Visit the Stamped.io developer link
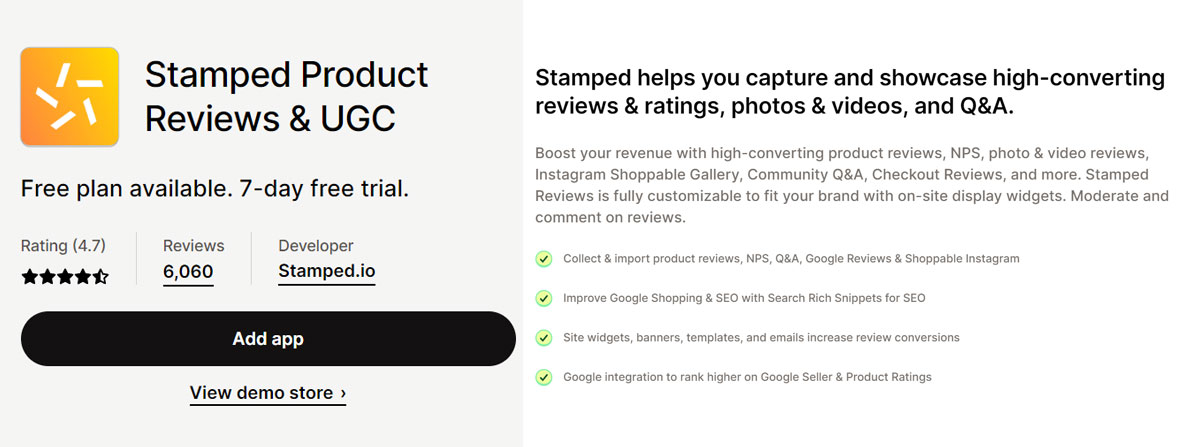Viewport: 1181px width, 447px height. 327,271
